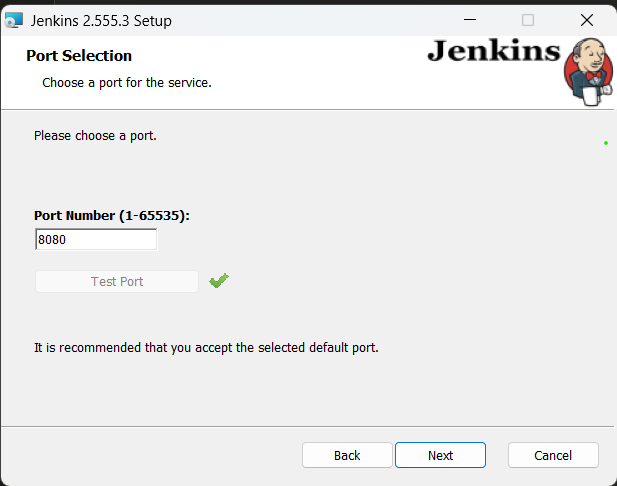Click the recommended default port notice
The width and height of the screenshot is (617, 486).
[x=206, y=348]
